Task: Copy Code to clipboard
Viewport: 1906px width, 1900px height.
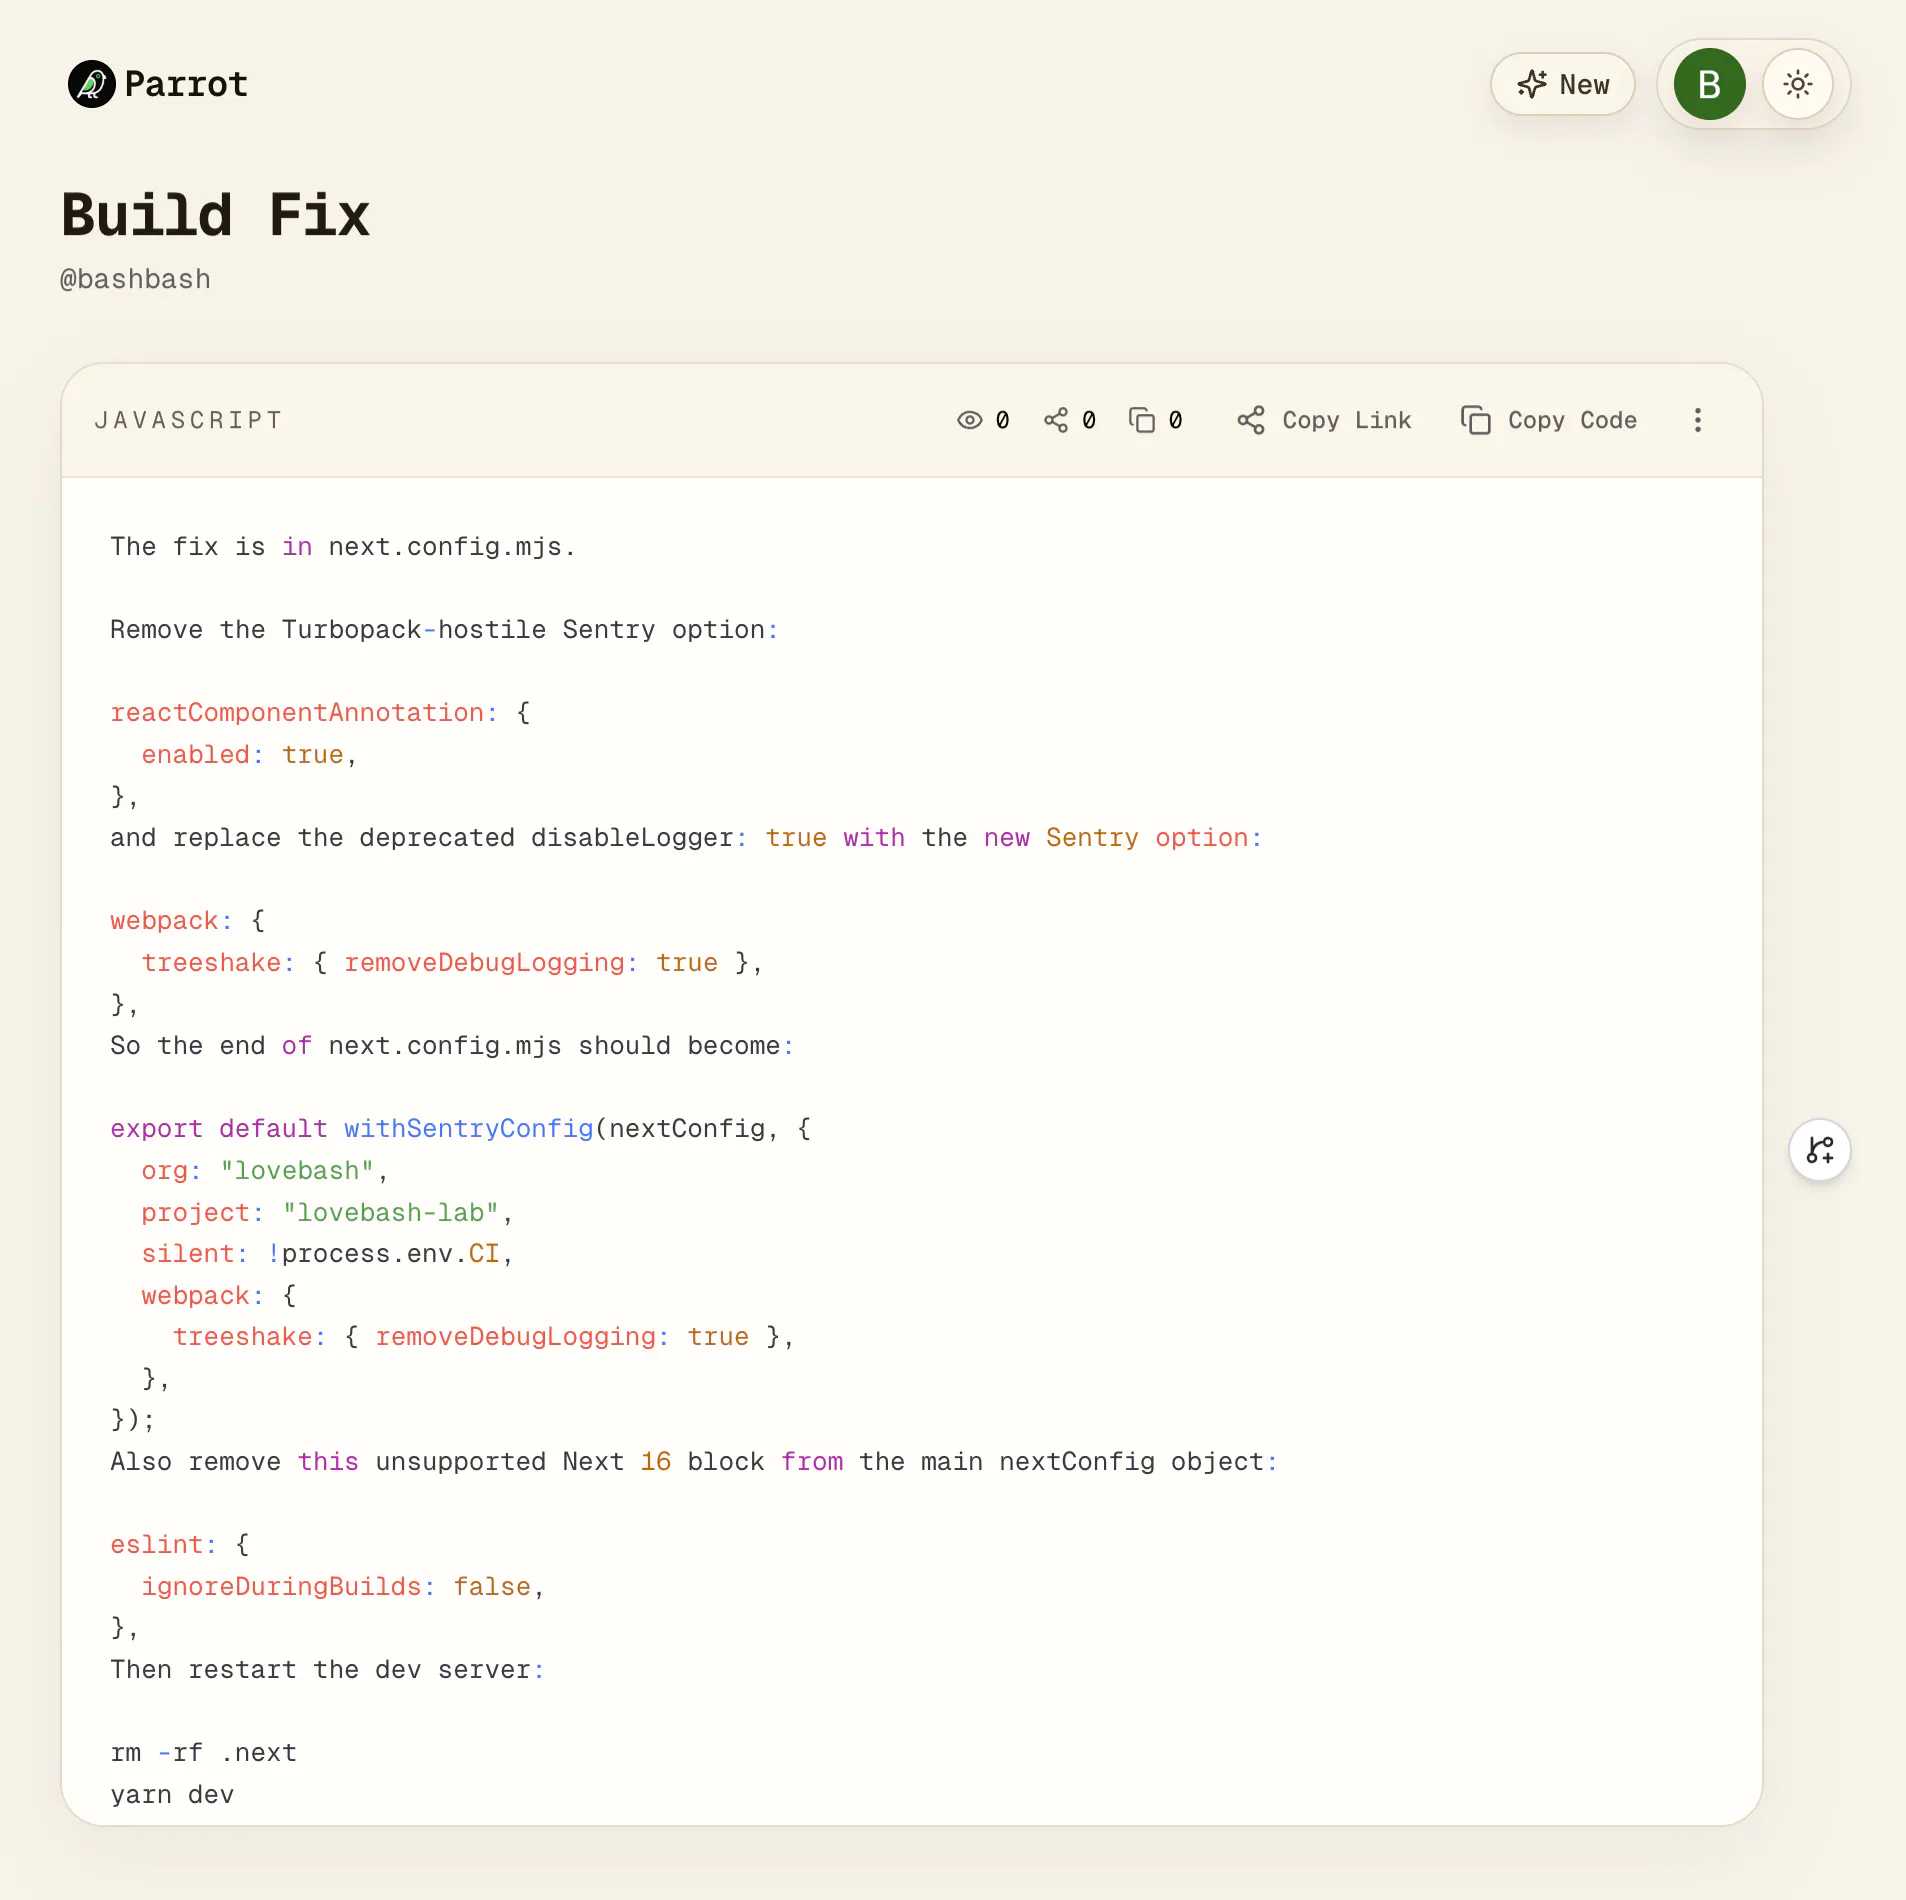Action: [x=1549, y=420]
